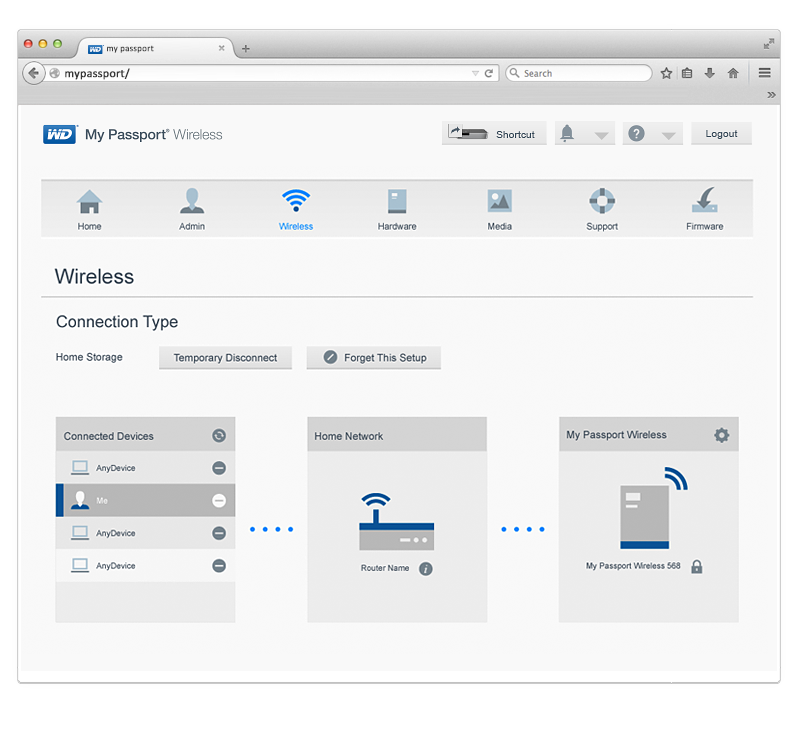Switch to the Hardware tab label

[x=397, y=227]
